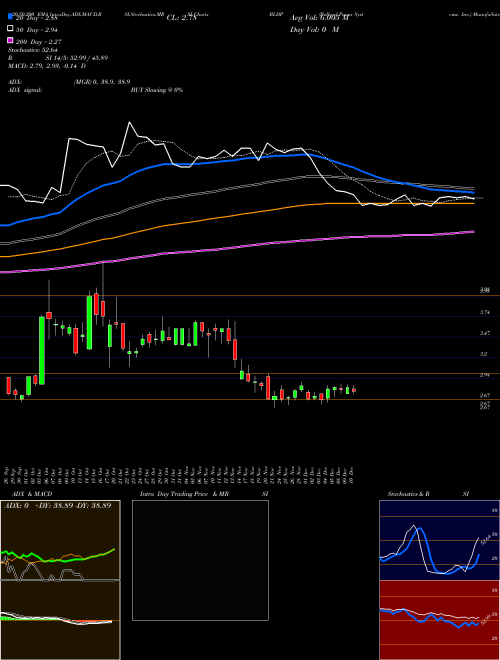This screenshot has width=500, height=660.
Task: Open the red RSI chart panel
Action: [439, 620]
